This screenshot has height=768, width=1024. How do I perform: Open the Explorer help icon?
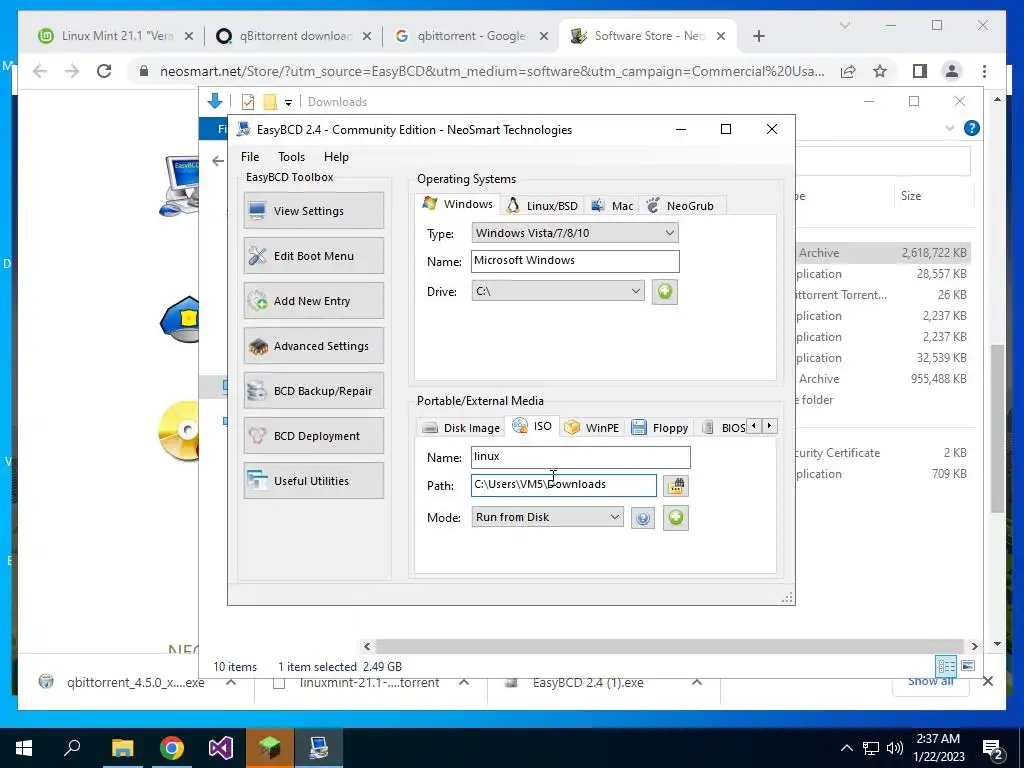(971, 128)
